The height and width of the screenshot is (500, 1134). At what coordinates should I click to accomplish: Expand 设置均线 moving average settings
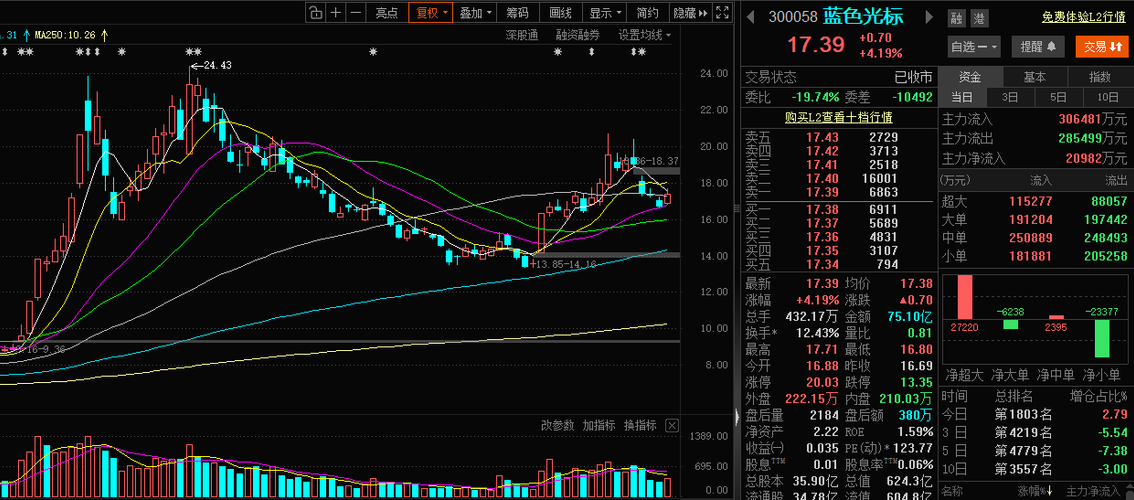tap(644, 35)
